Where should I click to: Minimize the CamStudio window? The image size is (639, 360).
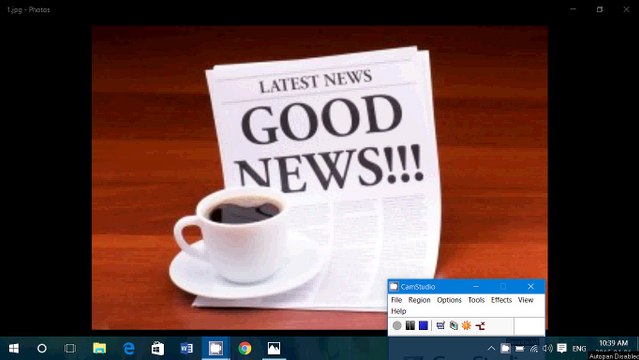[476, 287]
